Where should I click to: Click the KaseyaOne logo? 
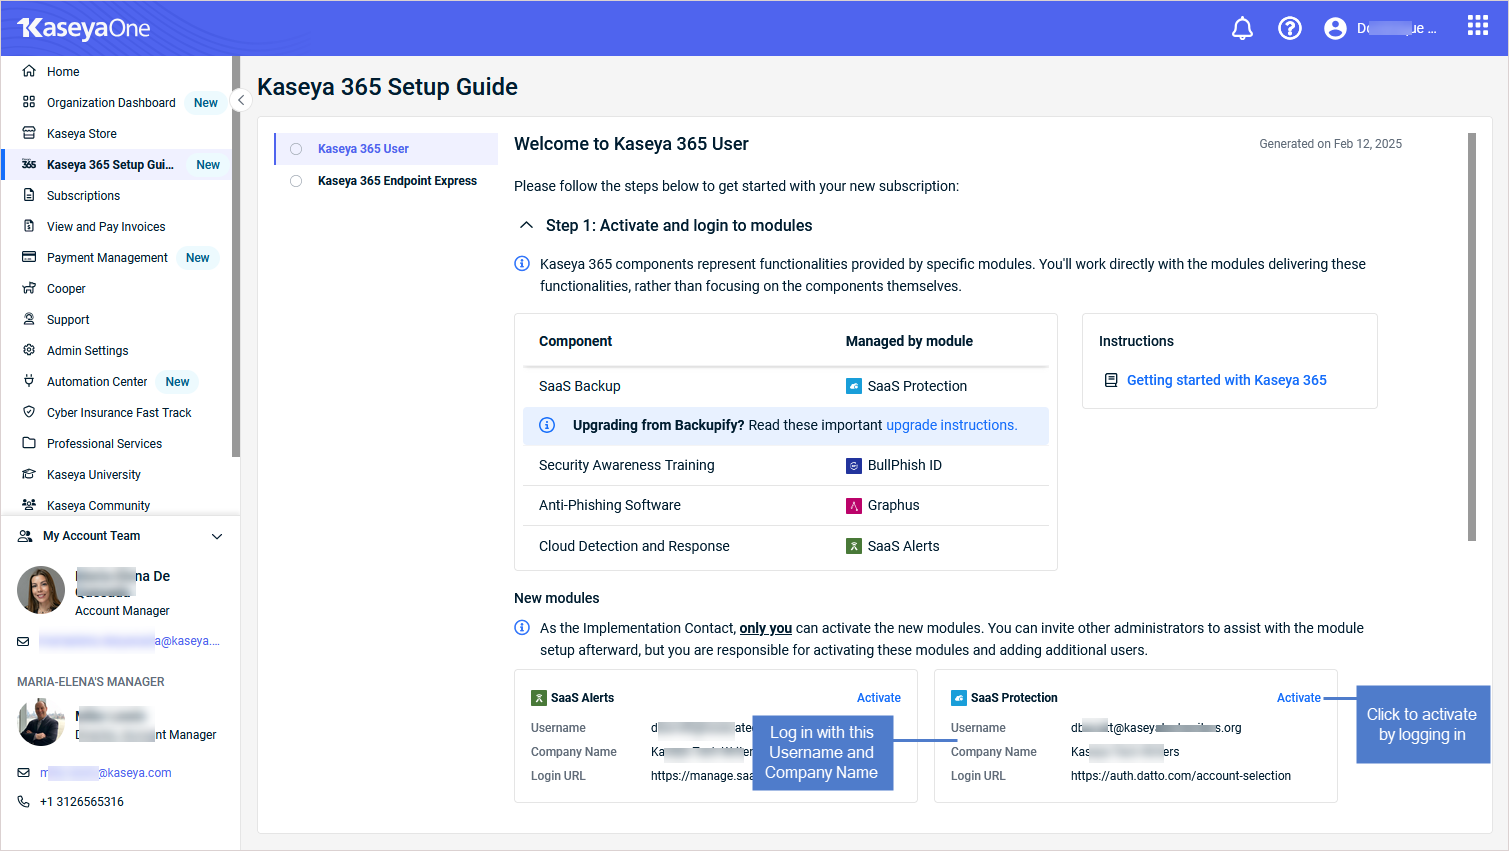click(x=84, y=28)
